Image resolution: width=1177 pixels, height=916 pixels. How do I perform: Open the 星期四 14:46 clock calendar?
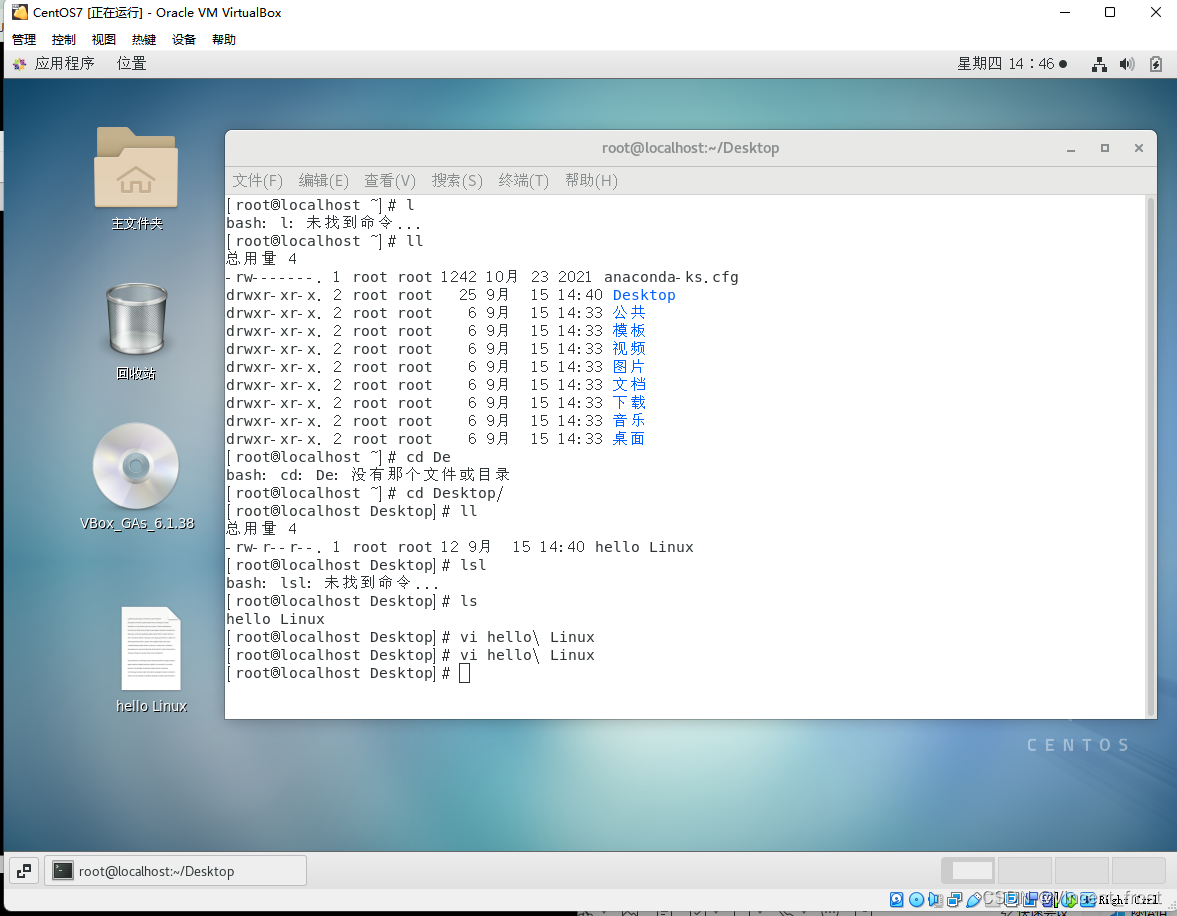click(1011, 64)
